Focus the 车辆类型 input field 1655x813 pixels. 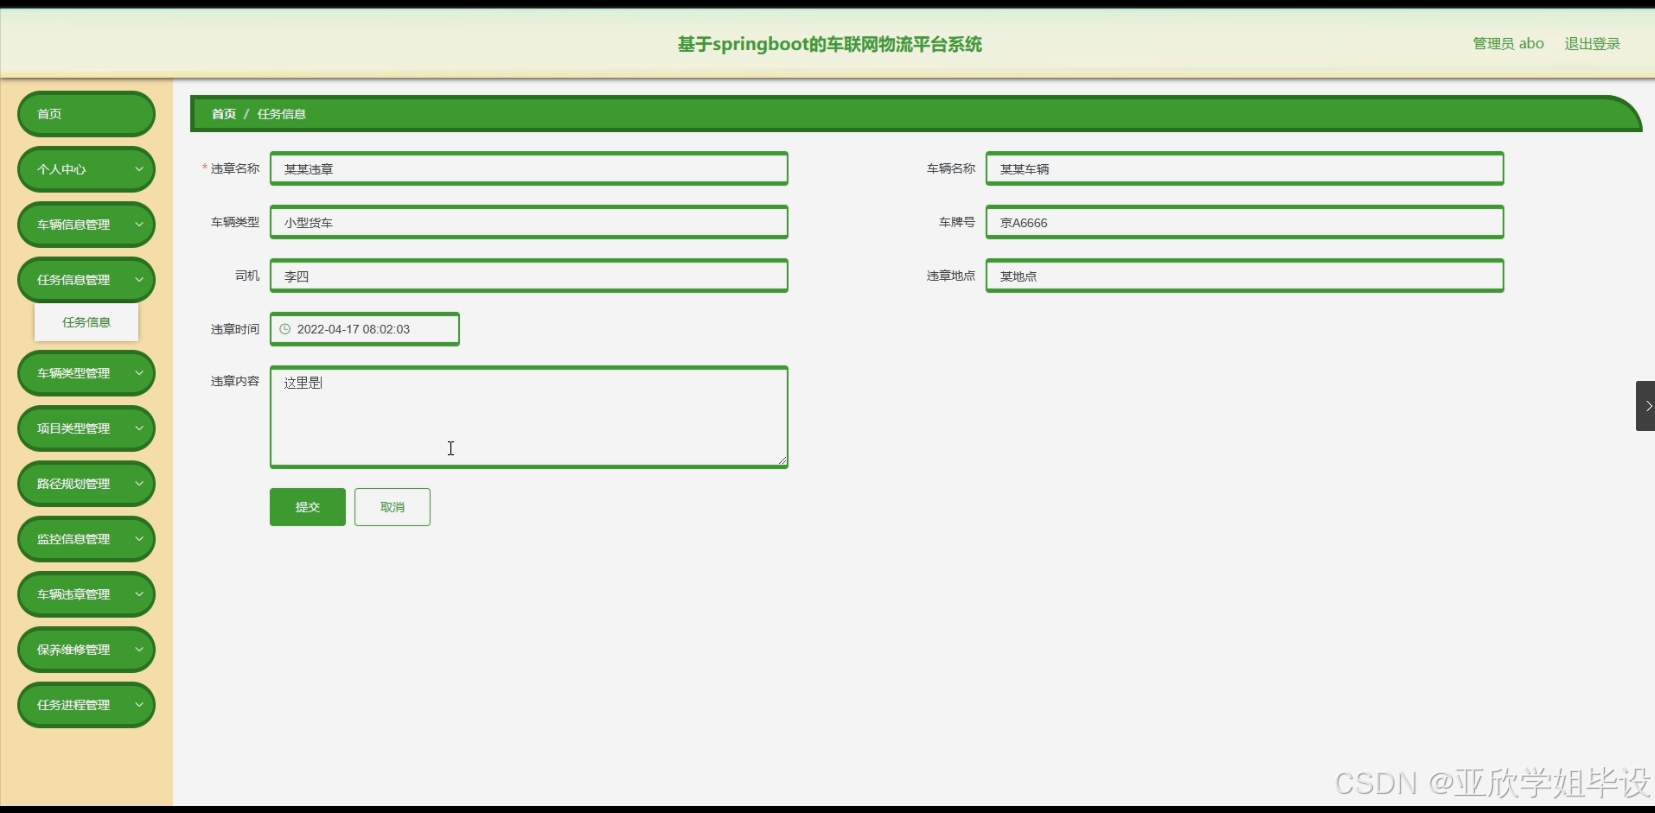tap(529, 222)
